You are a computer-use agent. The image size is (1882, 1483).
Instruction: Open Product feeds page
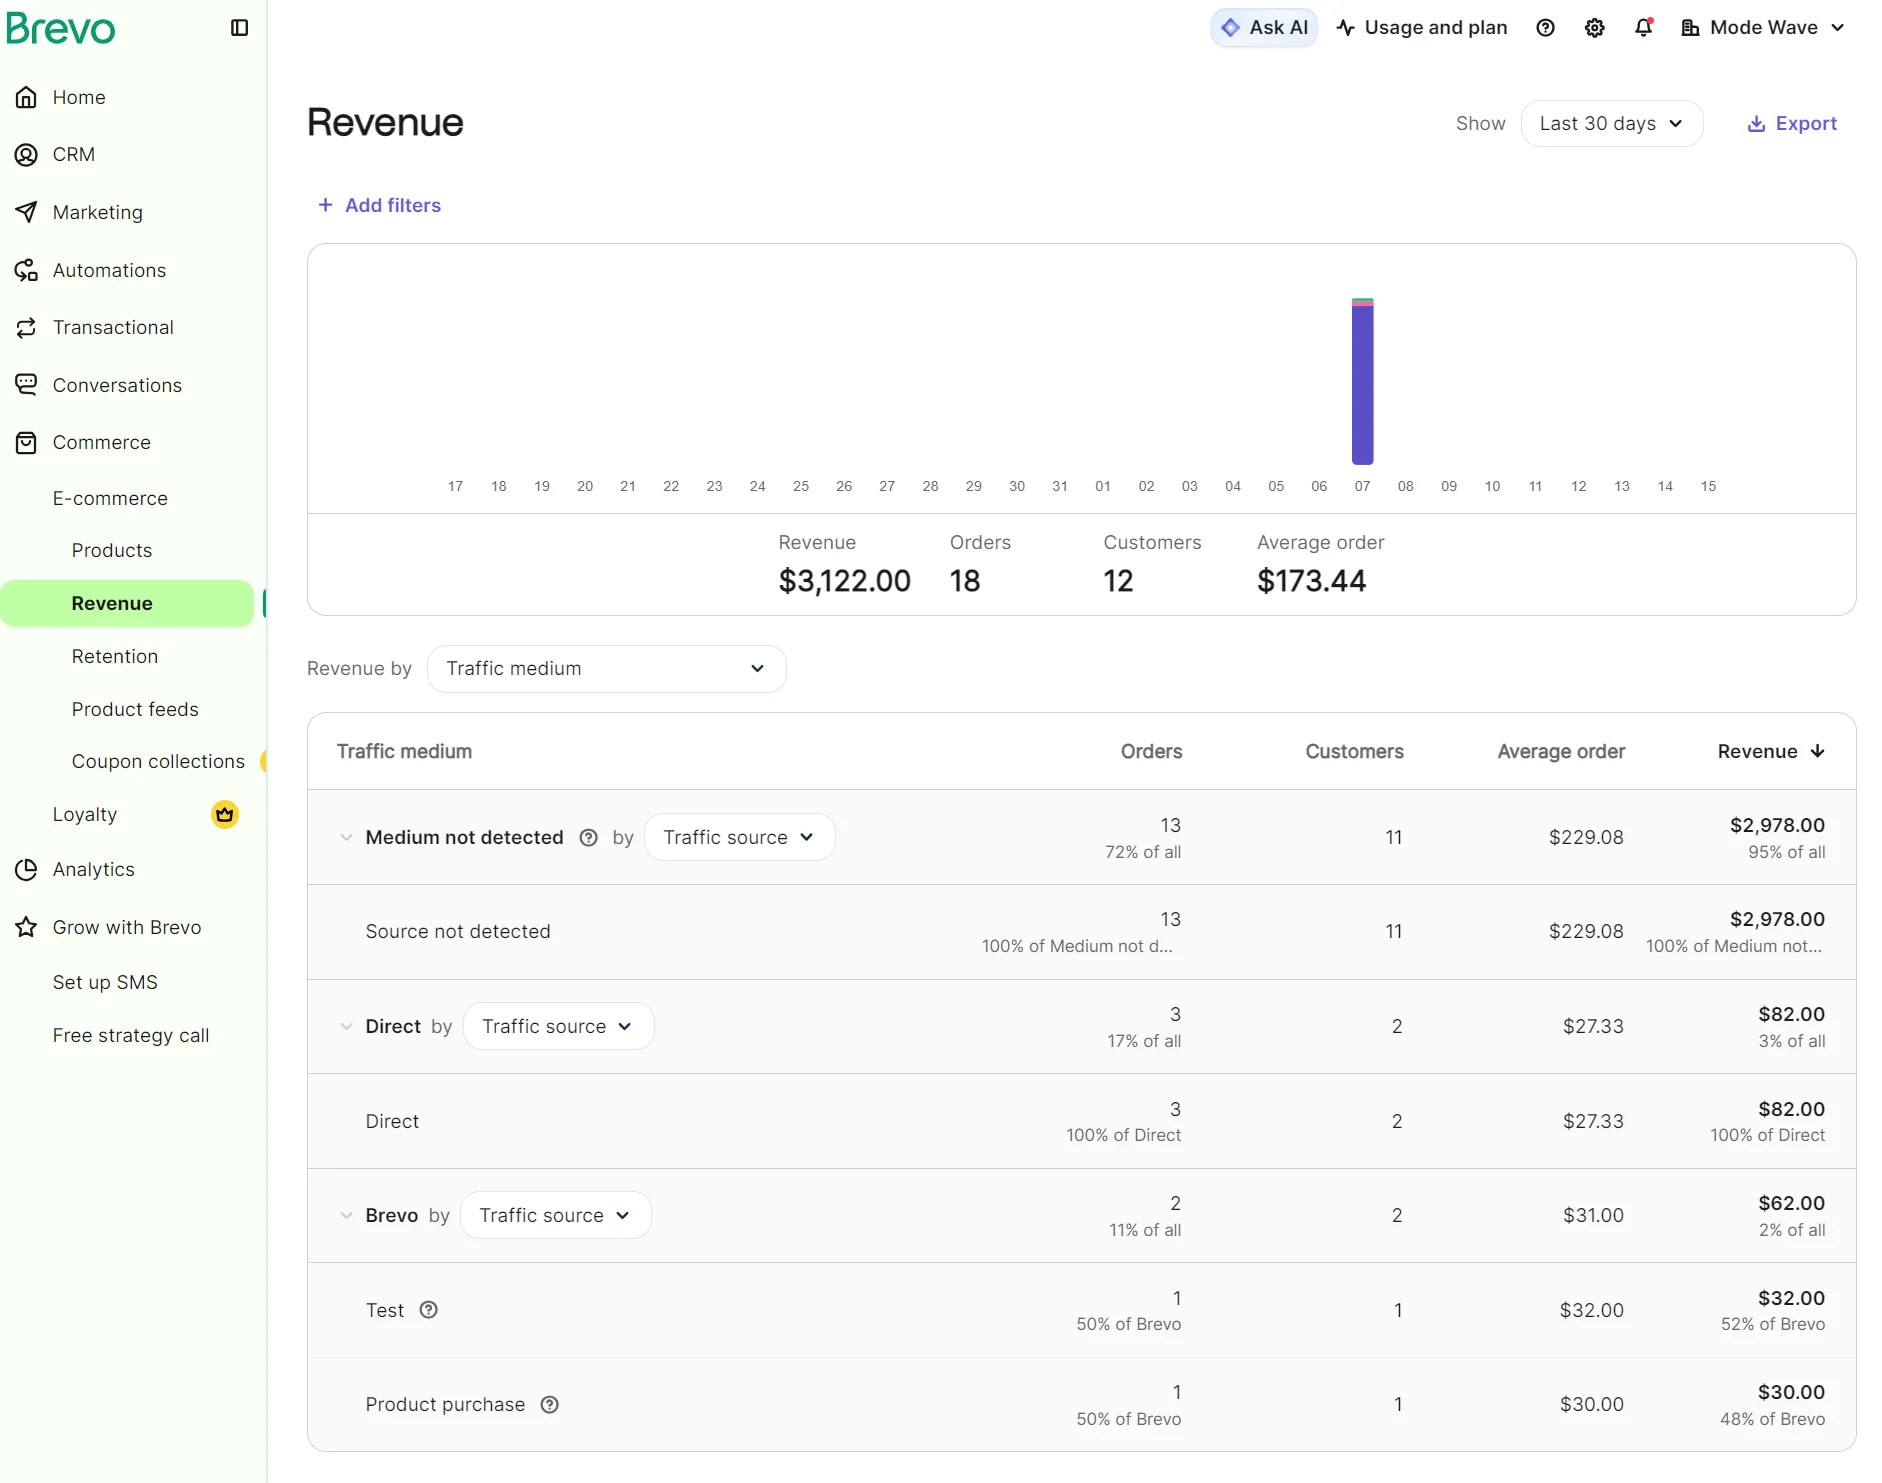[x=135, y=710]
